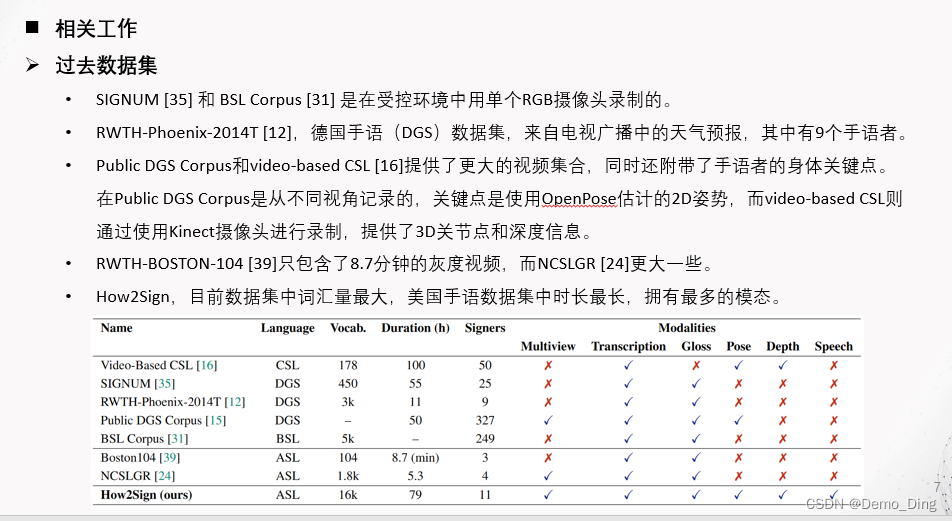Click the heading "相关工作"
The width and height of the screenshot is (952, 521).
tap(96, 29)
